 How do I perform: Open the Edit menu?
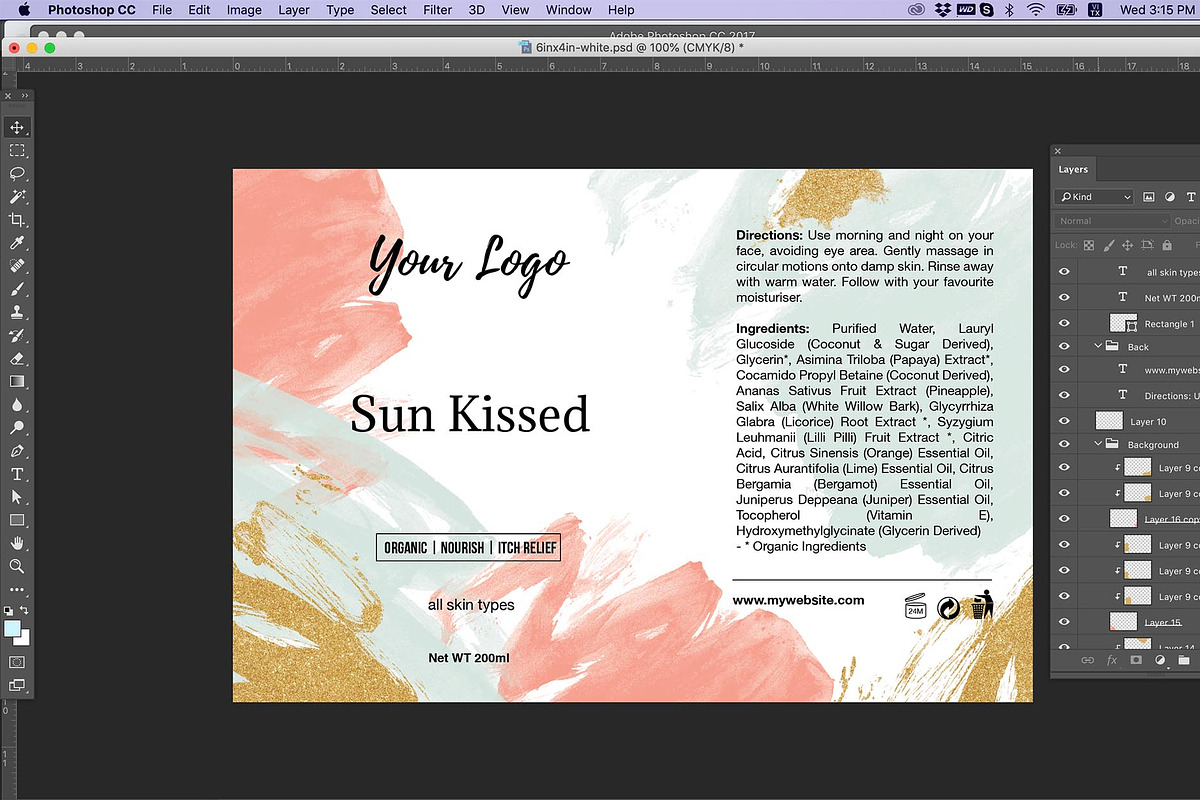pos(200,10)
